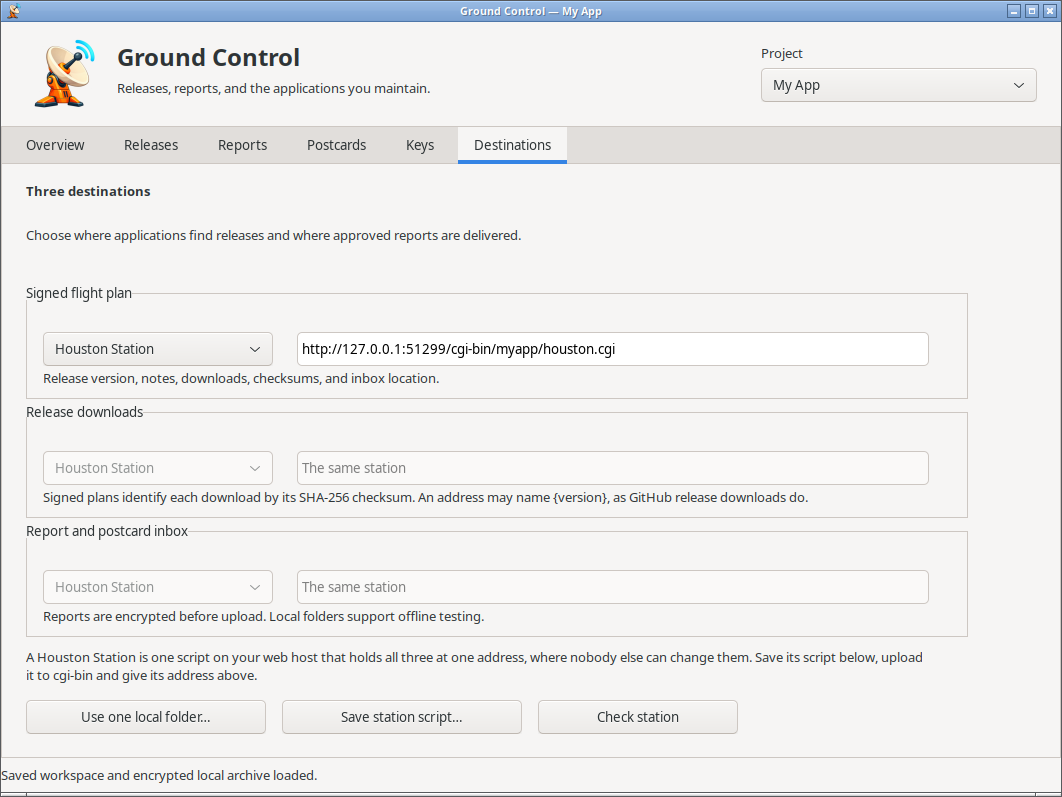The image size is (1062, 797).
Task: Open the Report and postcard inbox dropdown
Action: pos(158,587)
